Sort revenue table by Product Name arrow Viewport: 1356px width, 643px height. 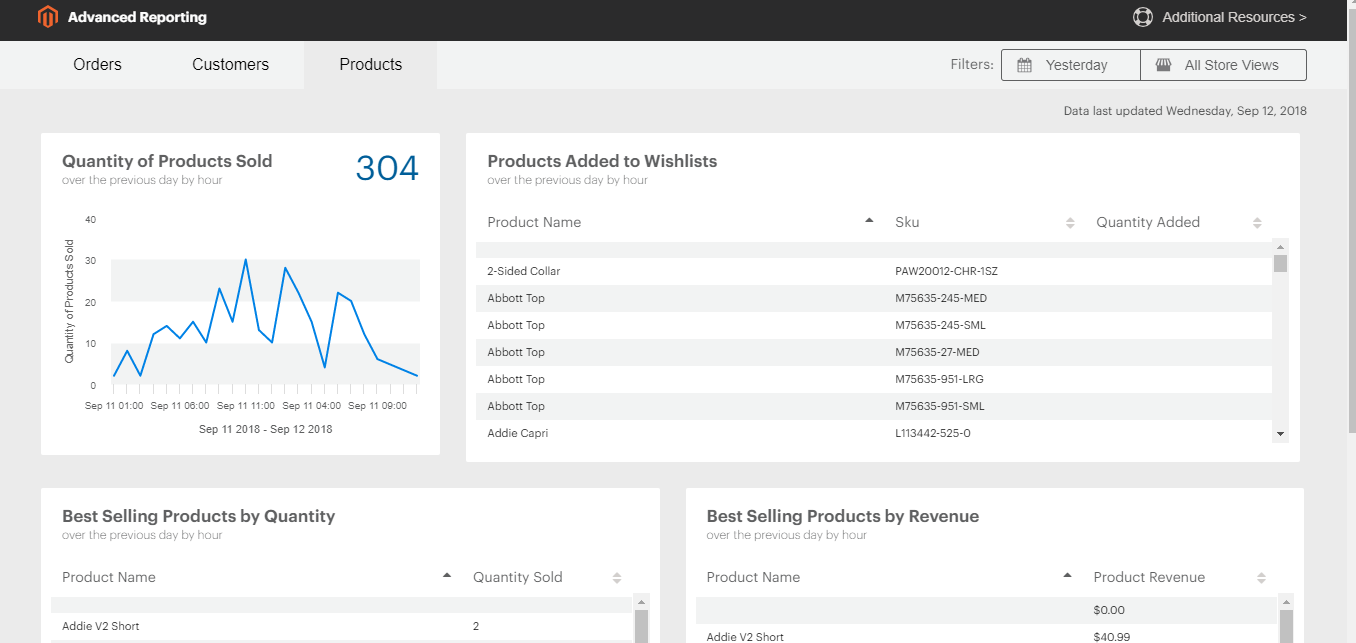1068,576
